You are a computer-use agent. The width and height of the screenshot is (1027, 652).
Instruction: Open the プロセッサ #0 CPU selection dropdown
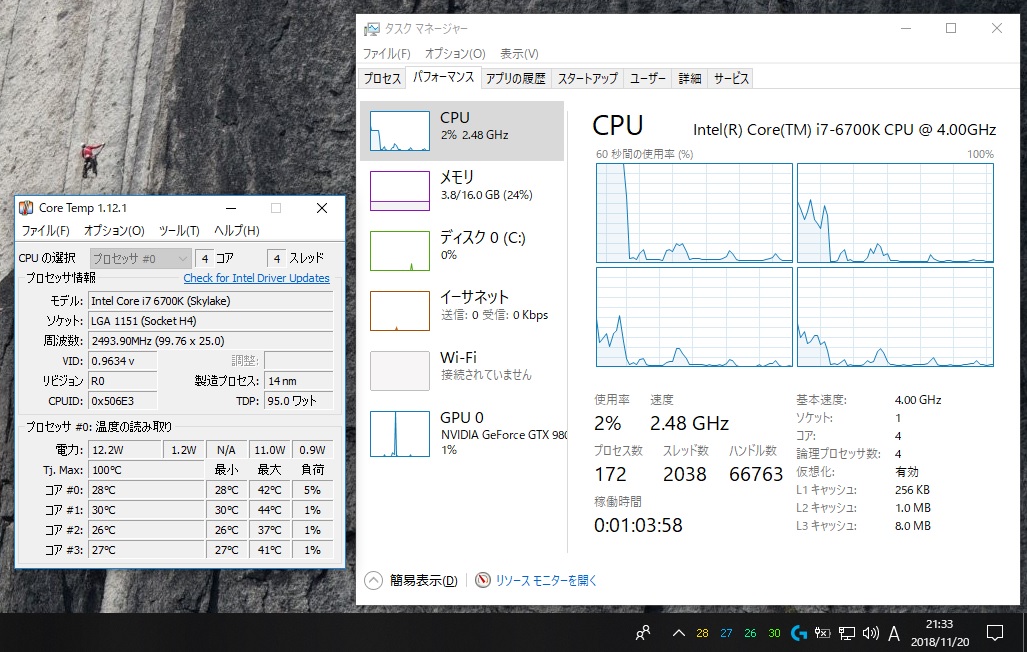tap(140, 258)
